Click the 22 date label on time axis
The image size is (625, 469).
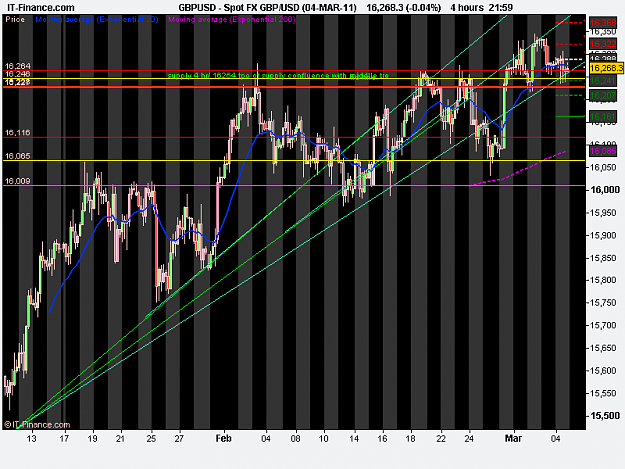click(x=440, y=438)
